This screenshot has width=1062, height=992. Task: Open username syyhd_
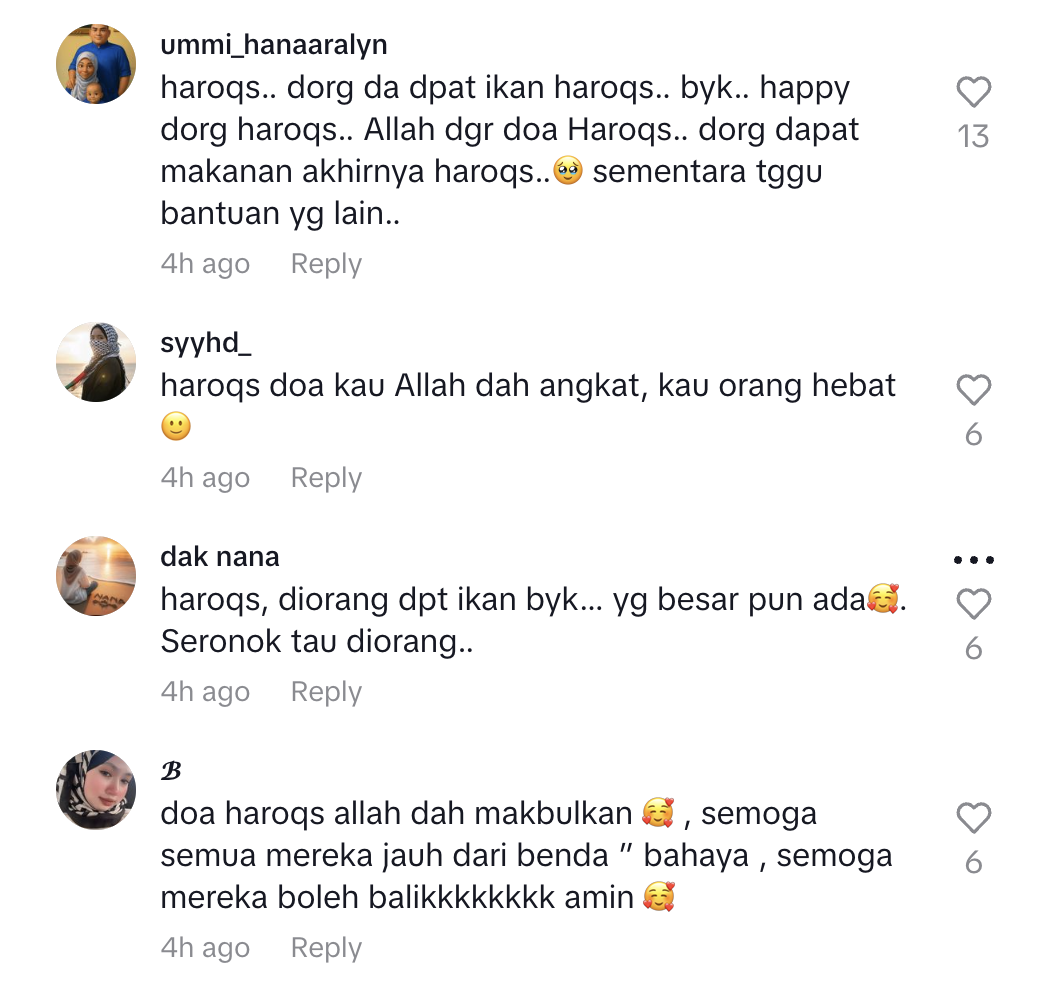point(206,343)
